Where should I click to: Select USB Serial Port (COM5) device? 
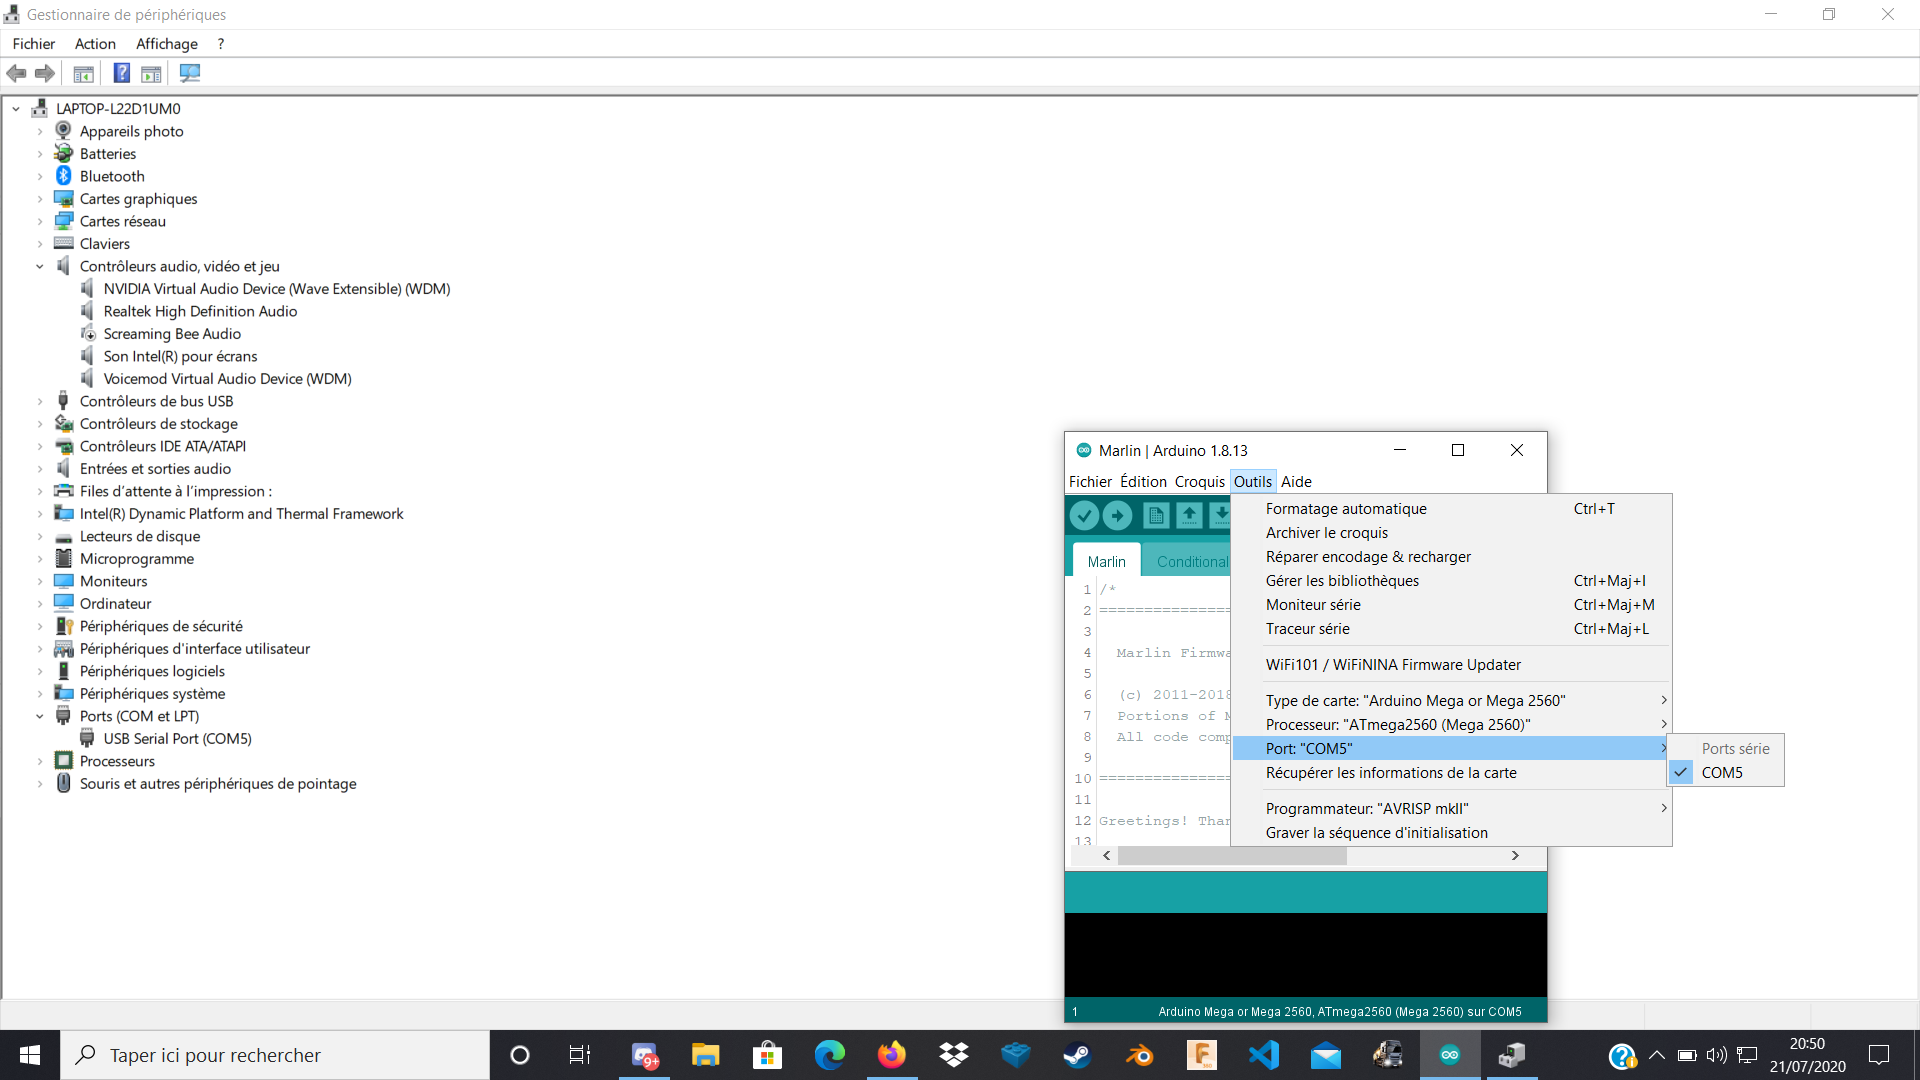click(x=177, y=738)
